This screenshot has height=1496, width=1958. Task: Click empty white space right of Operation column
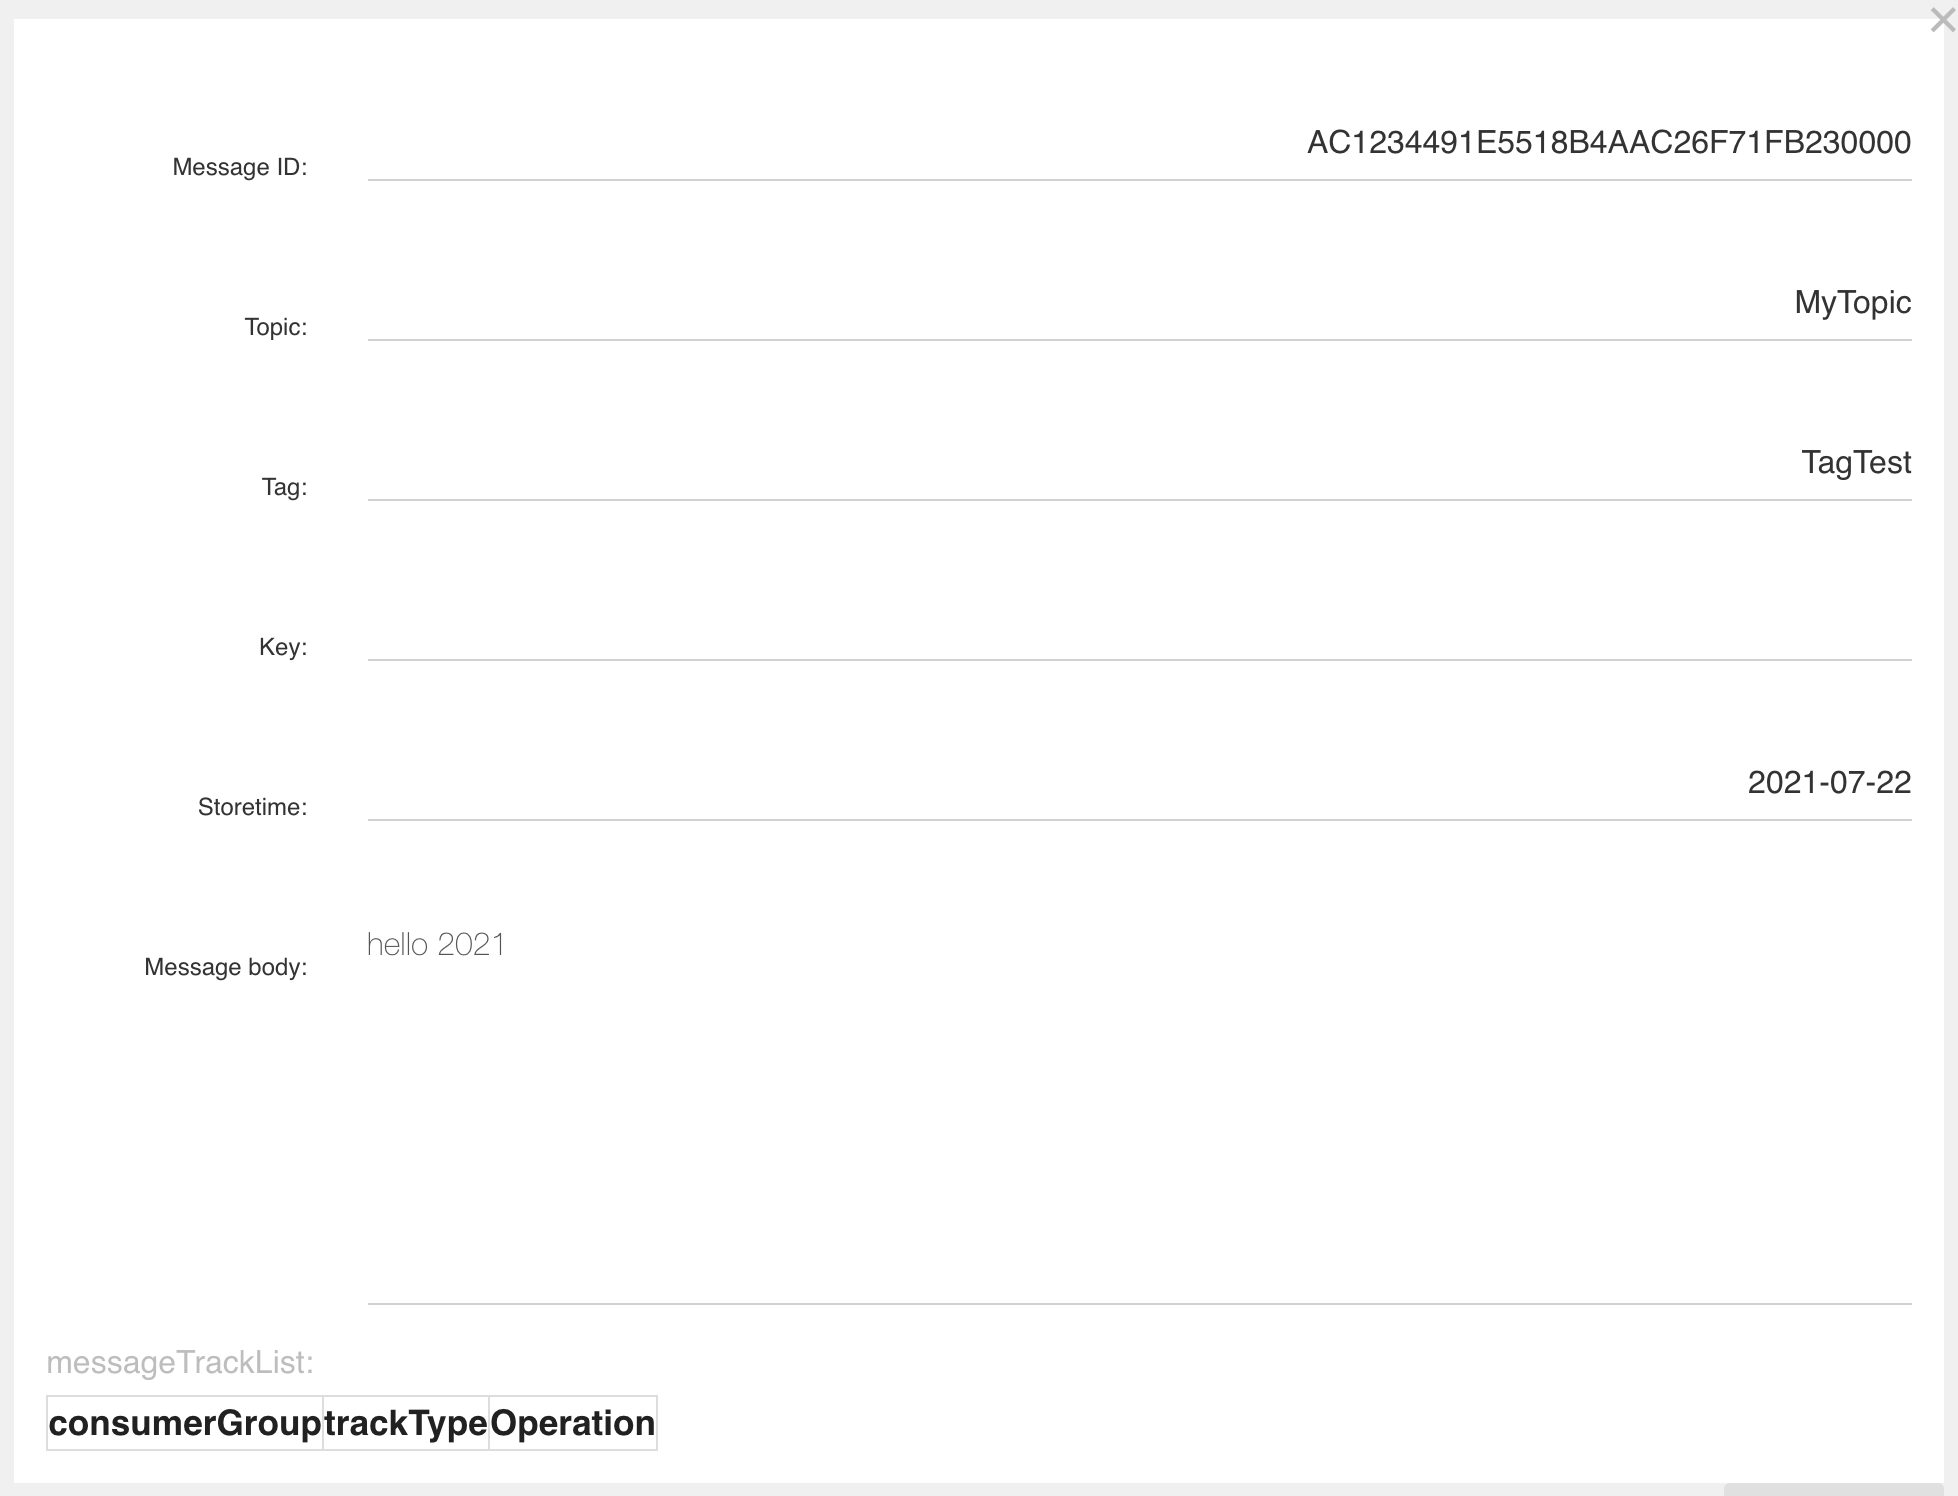coord(1200,1423)
